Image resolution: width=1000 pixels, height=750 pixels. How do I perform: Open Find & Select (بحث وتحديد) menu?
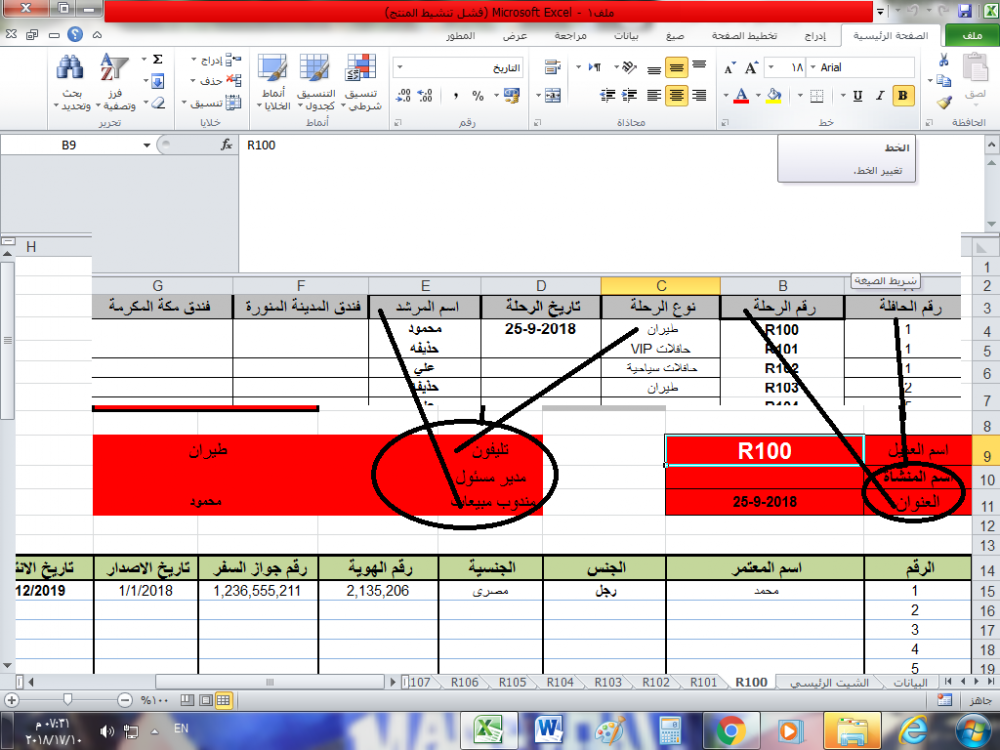click(72, 82)
